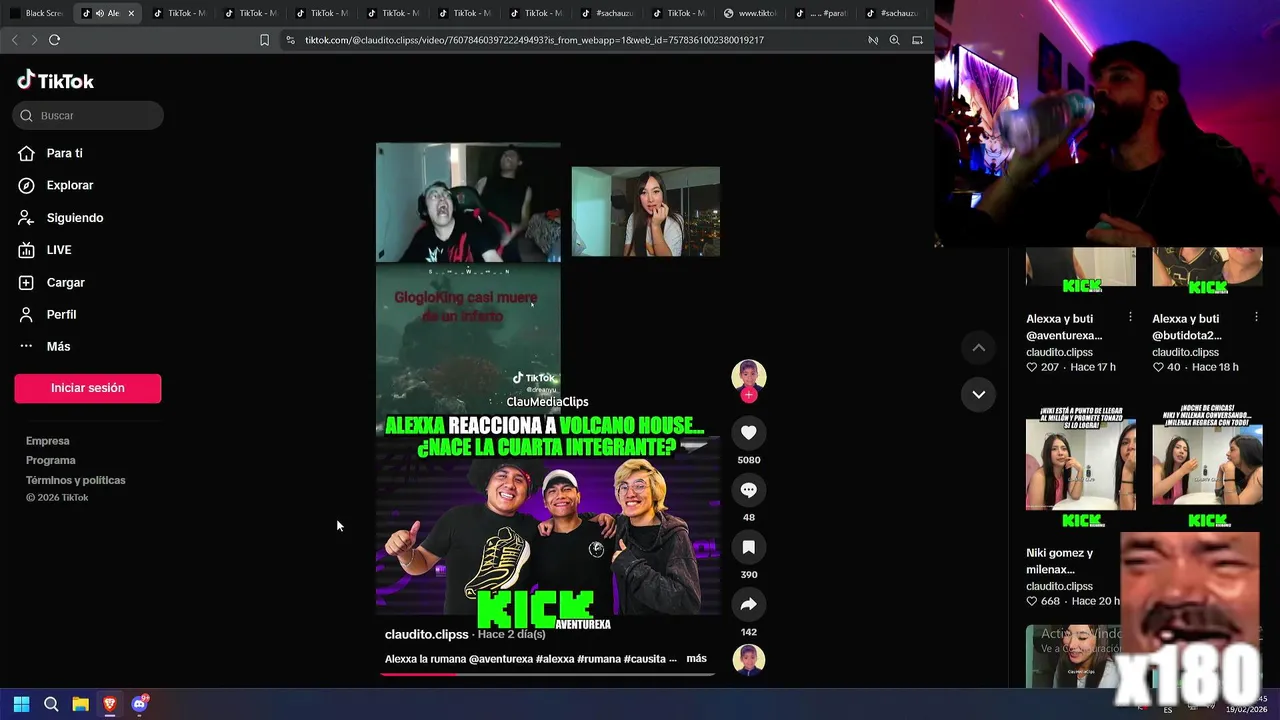Open the sound avatar below the share count

748,661
